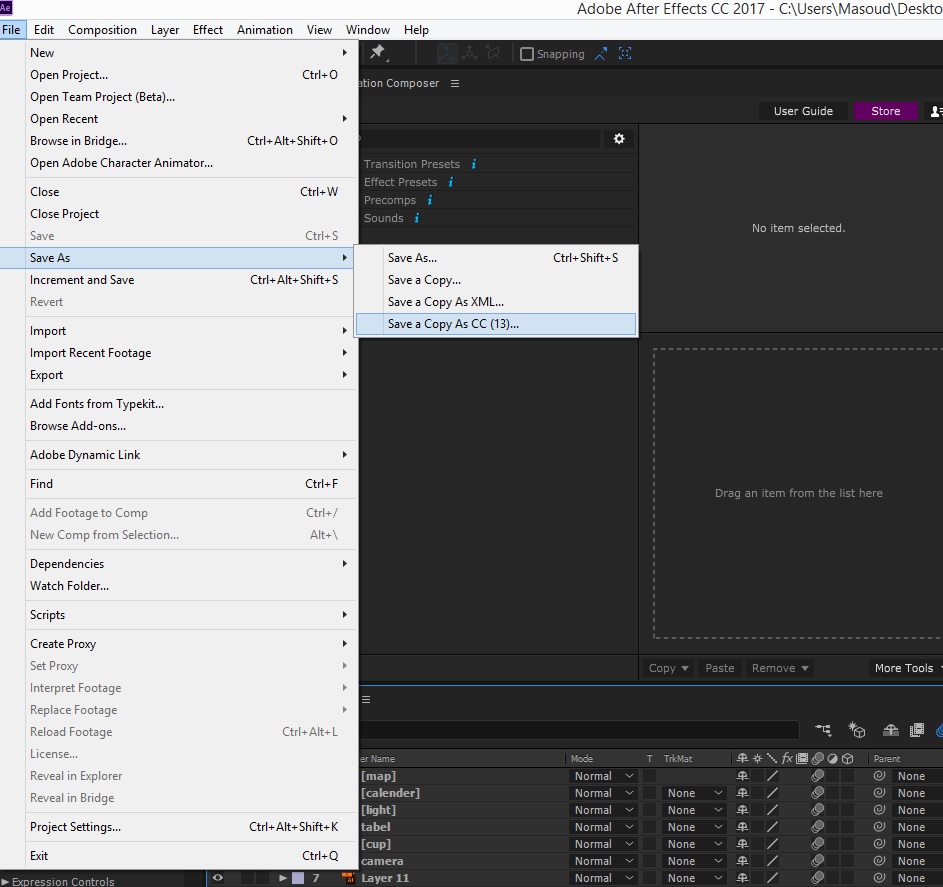Select the Puppet Pin tool
943x887 pixels.
pos(378,53)
